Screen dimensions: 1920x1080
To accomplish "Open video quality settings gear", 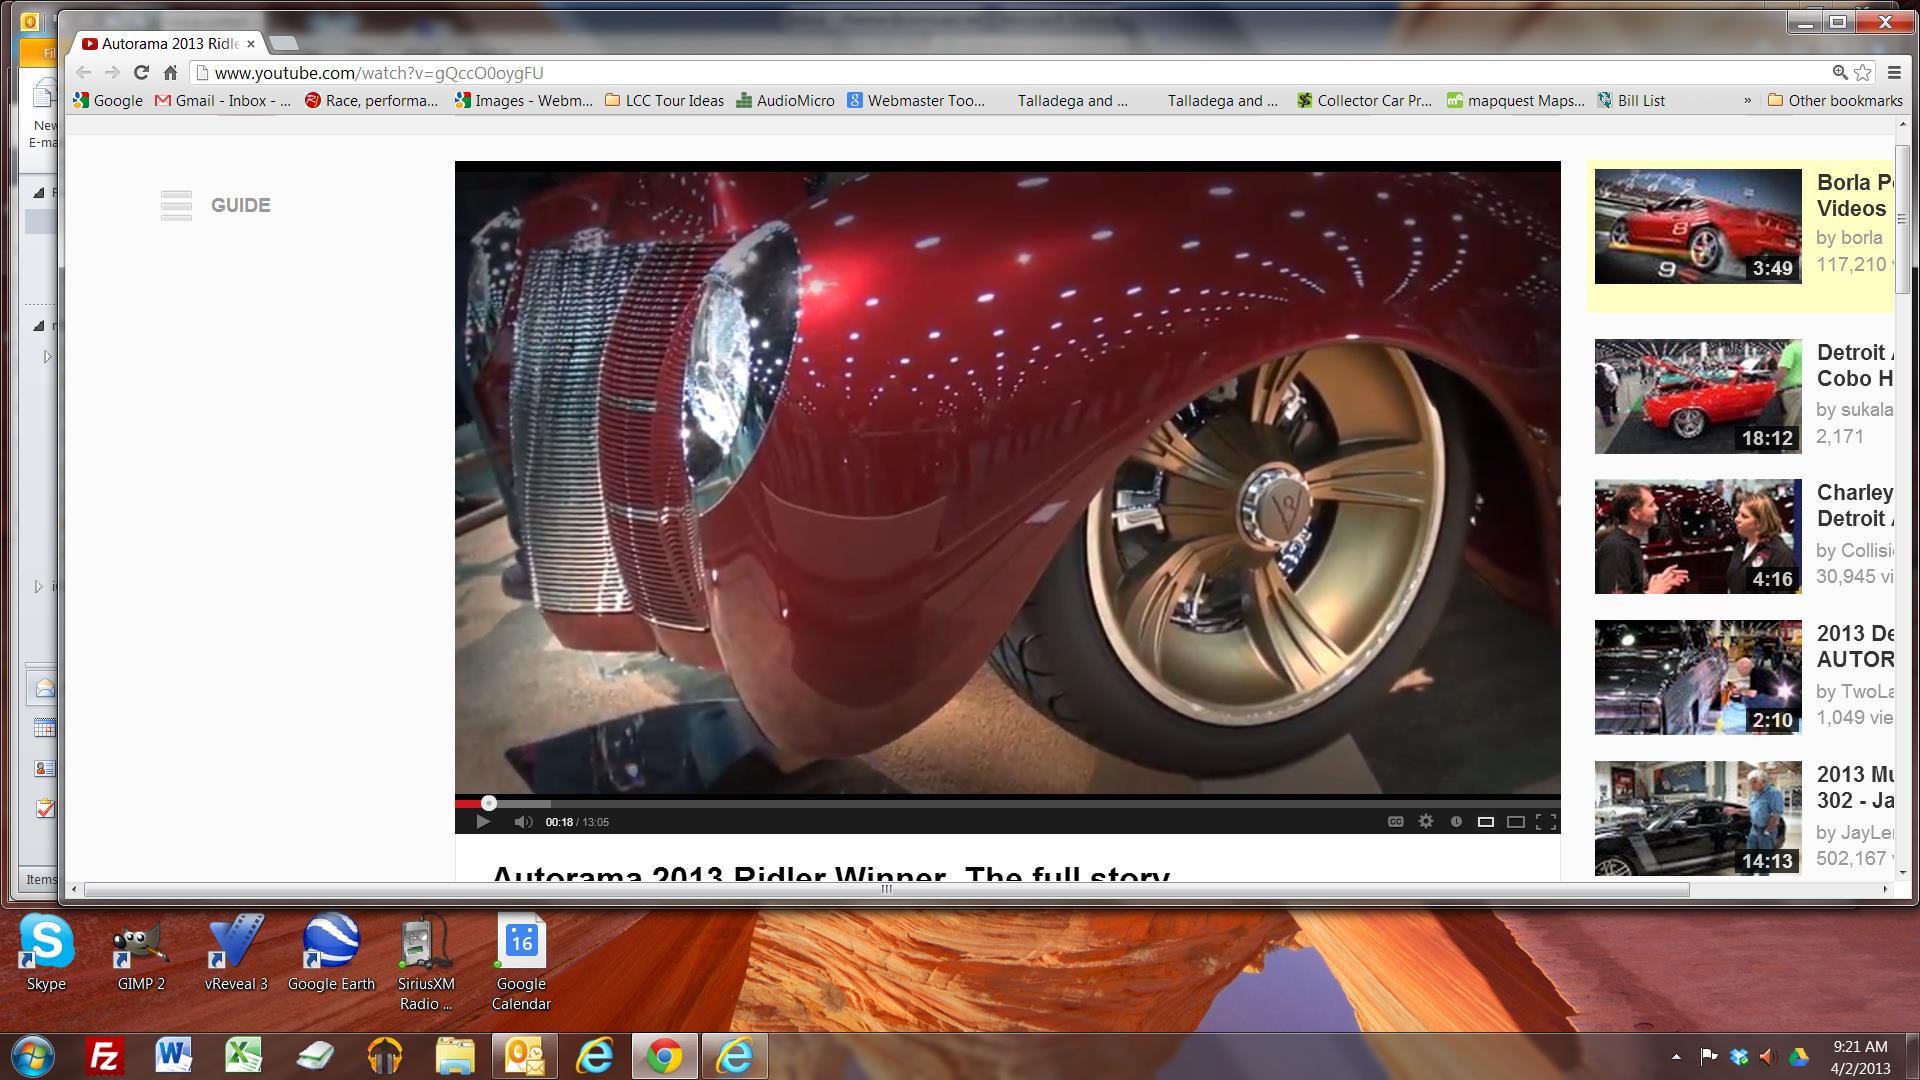I will [x=1426, y=822].
